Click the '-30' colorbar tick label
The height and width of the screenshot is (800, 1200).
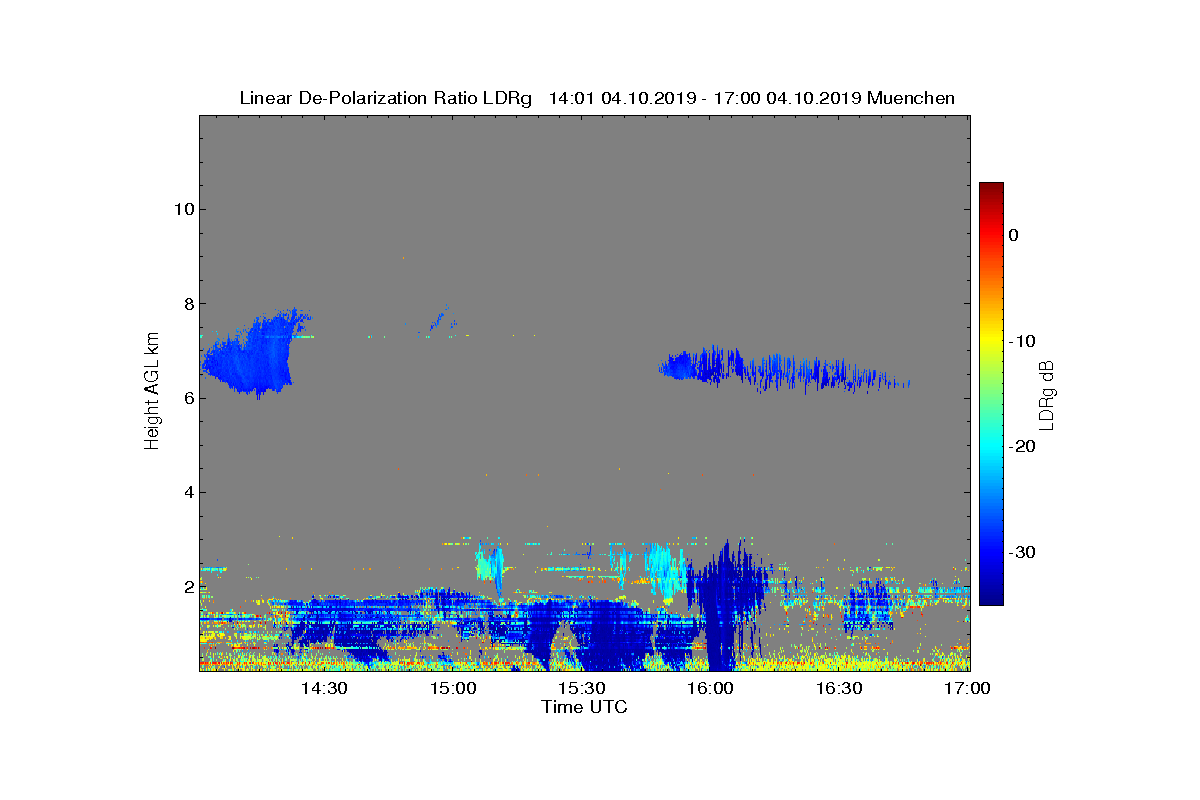point(1022,552)
